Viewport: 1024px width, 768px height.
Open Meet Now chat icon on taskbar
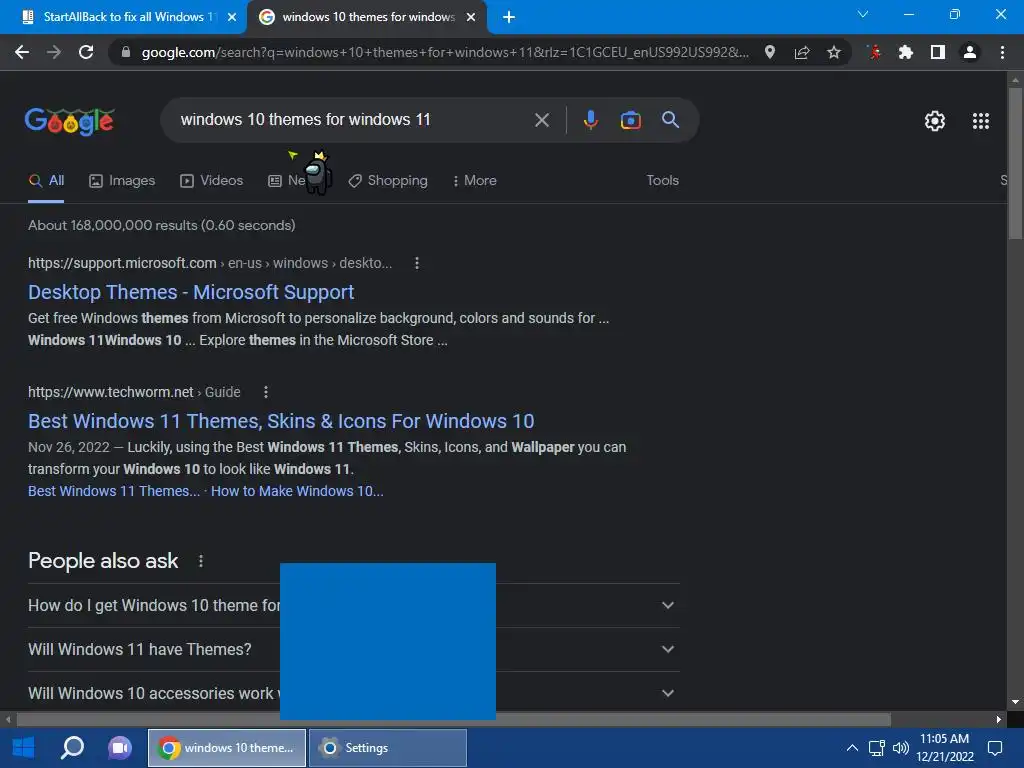pyautogui.click(x=120, y=748)
